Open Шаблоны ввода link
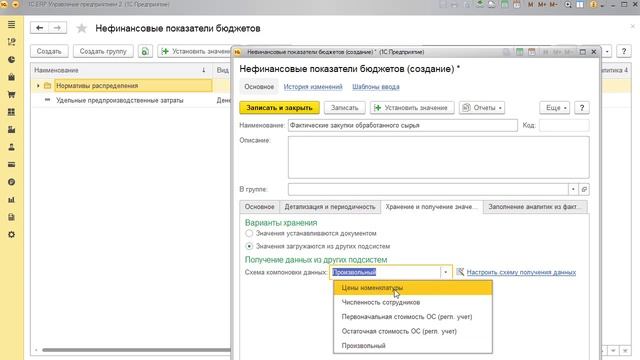Image resolution: width=640 pixels, height=360 pixels. pos(376,87)
